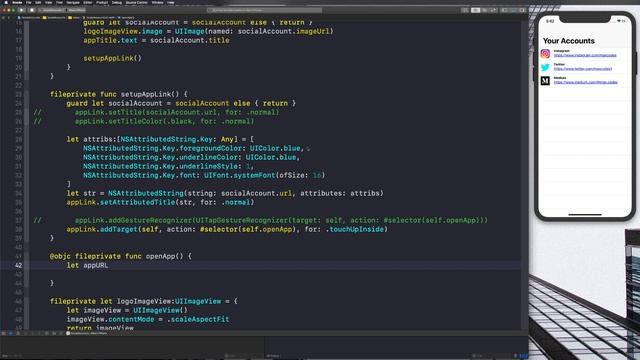The height and width of the screenshot is (360, 640).
Task: Open the Navigate menu
Action: tap(73, 2)
